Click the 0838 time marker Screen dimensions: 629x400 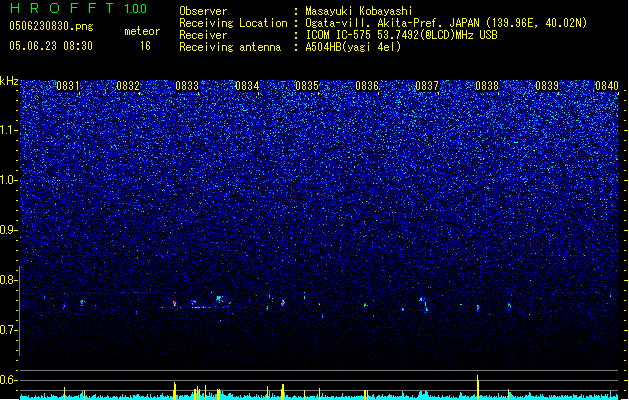click(487, 86)
